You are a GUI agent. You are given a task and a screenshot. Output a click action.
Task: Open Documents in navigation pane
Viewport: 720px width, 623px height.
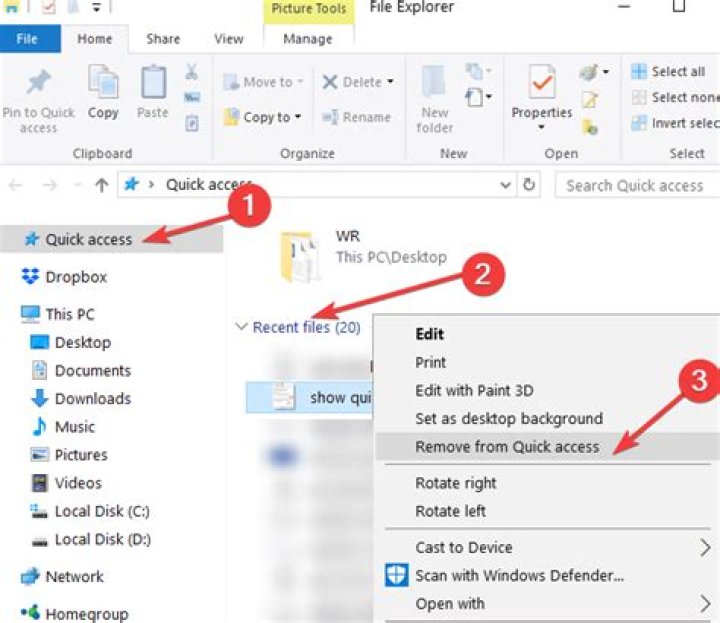[82, 370]
